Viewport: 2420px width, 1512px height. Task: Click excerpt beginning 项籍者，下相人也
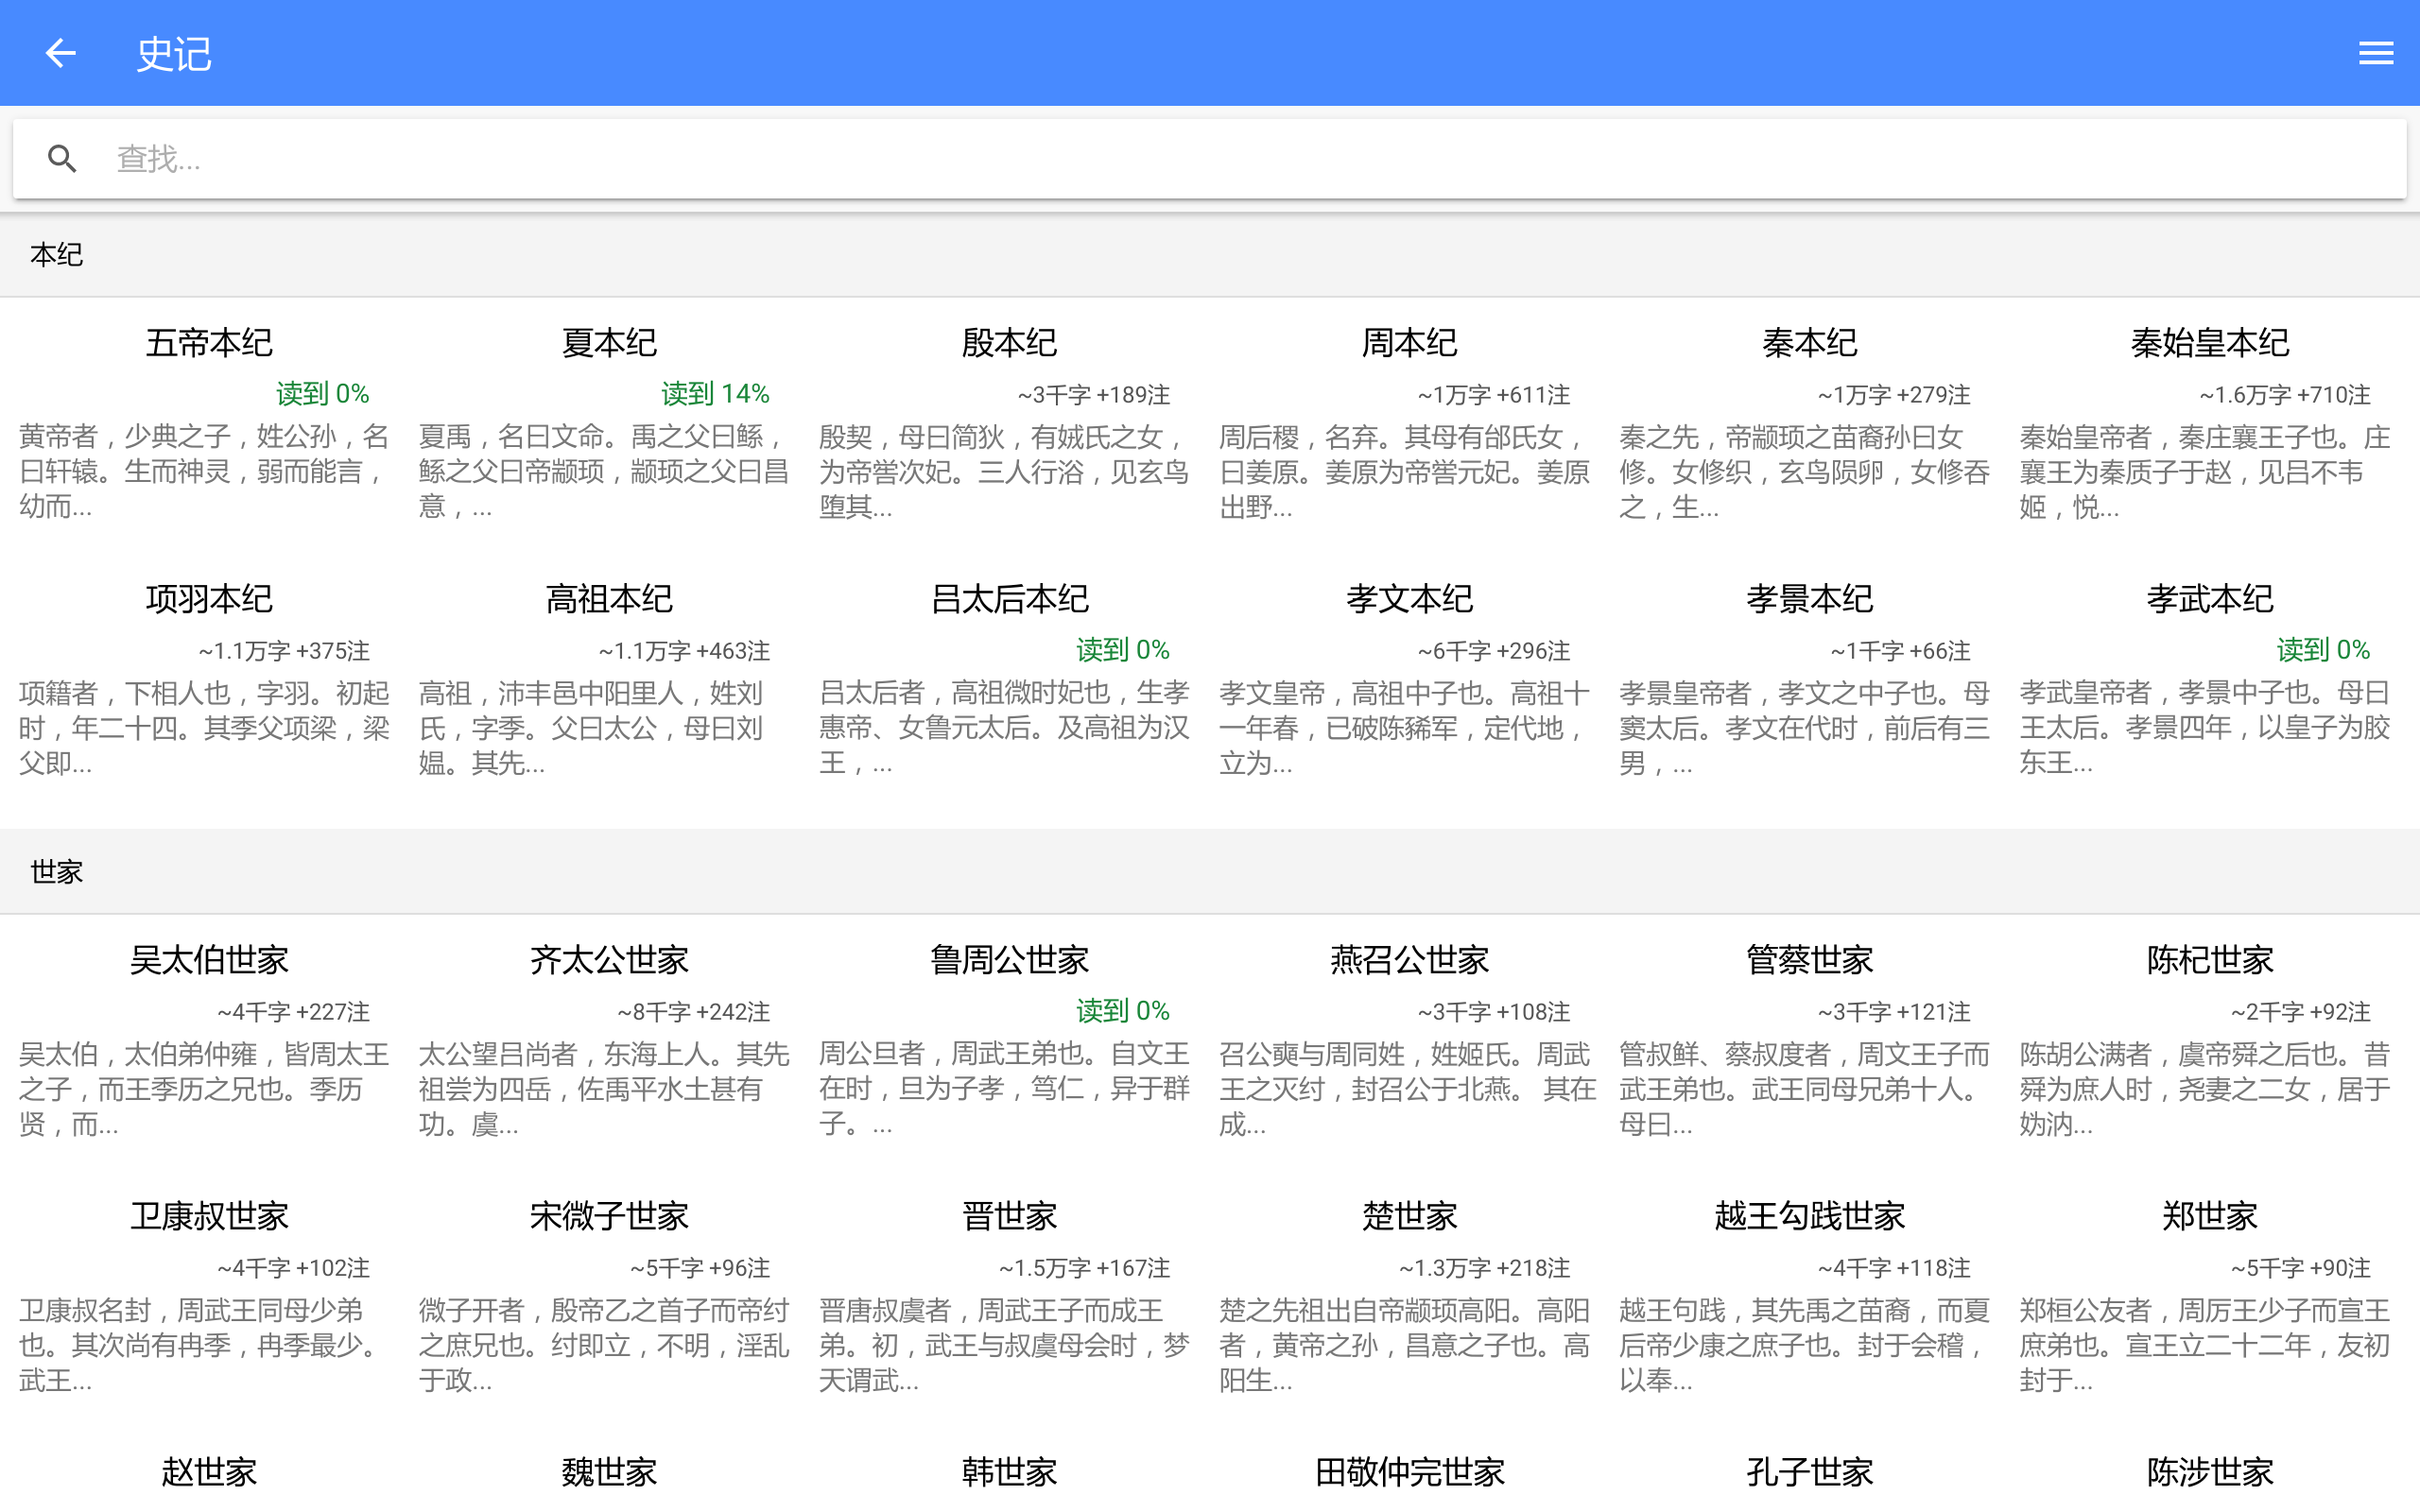pos(204,728)
